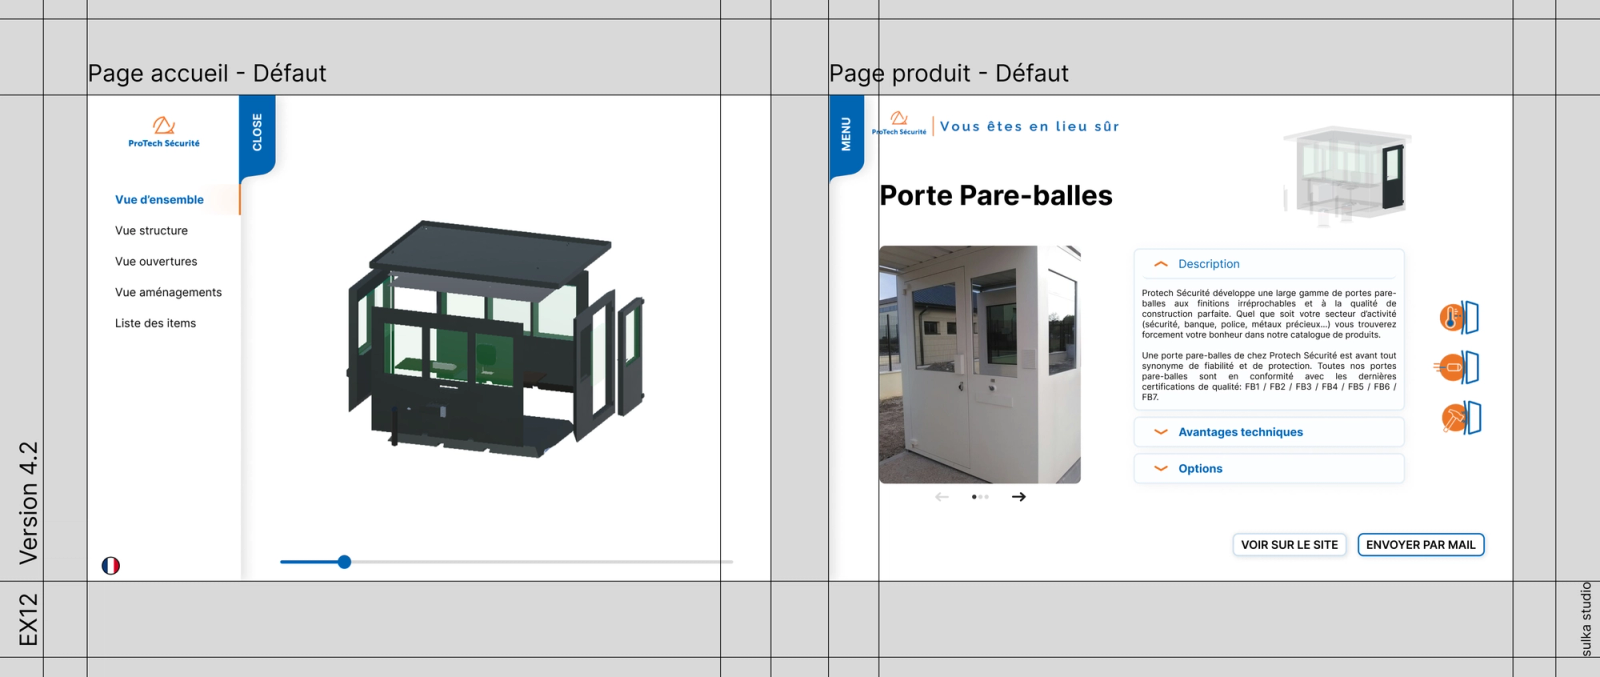
Task: Select Vue structure in the sidebar
Action: (x=151, y=231)
